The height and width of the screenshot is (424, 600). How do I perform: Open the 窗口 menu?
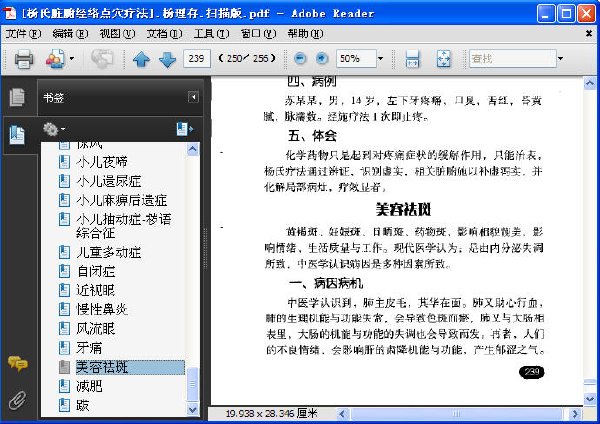(258, 34)
